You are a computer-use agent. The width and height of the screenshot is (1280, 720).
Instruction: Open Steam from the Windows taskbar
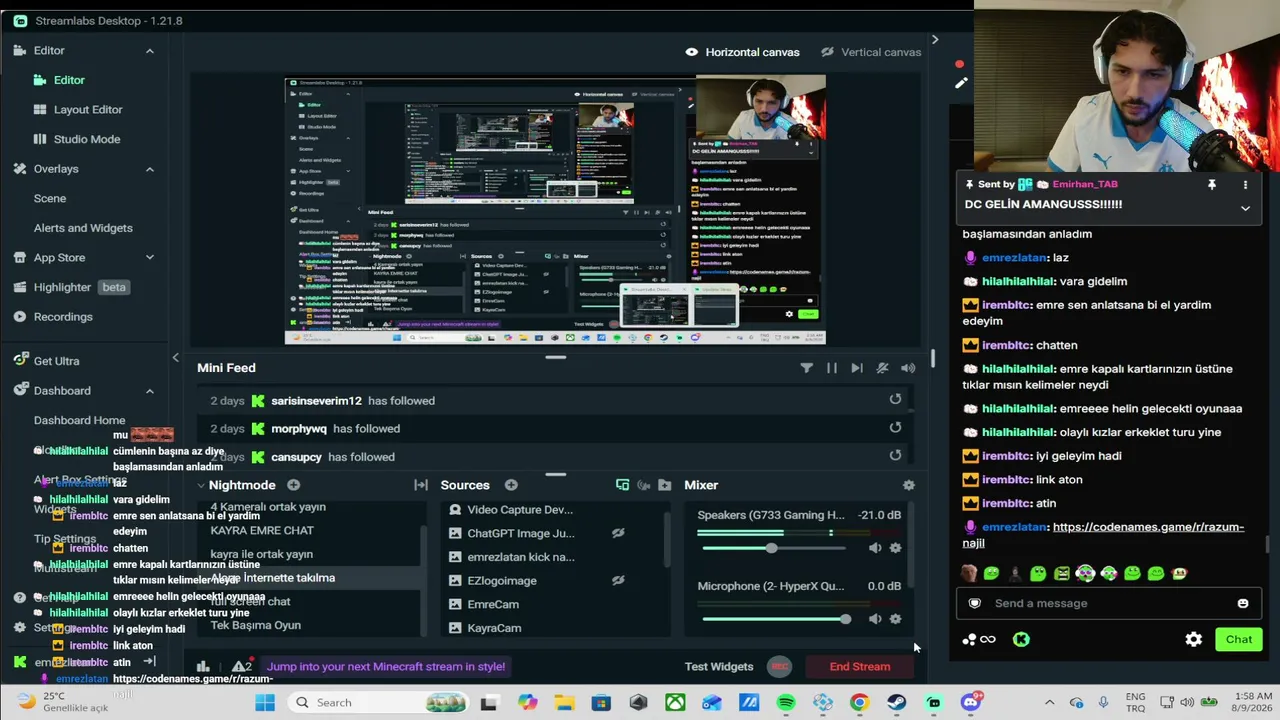pyautogui.click(x=897, y=703)
